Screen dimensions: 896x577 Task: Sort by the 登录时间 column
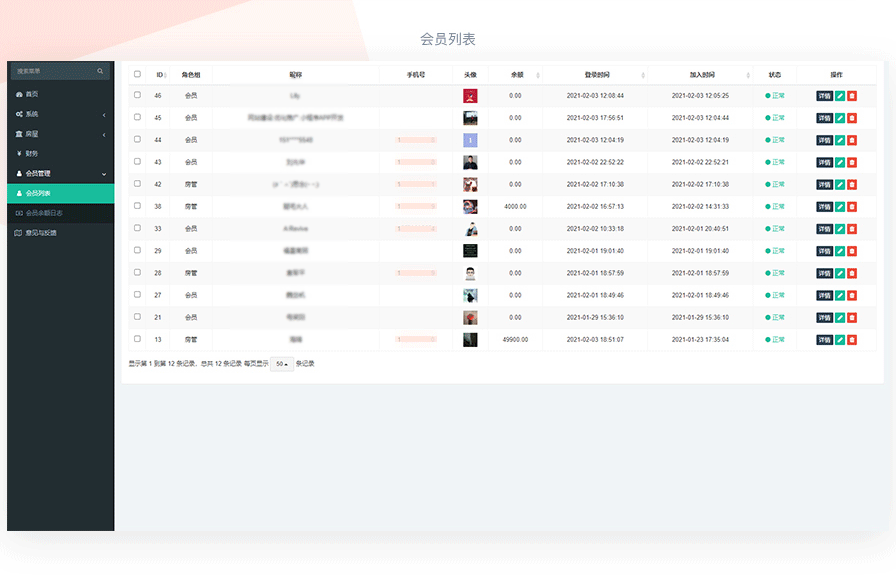click(x=596, y=75)
